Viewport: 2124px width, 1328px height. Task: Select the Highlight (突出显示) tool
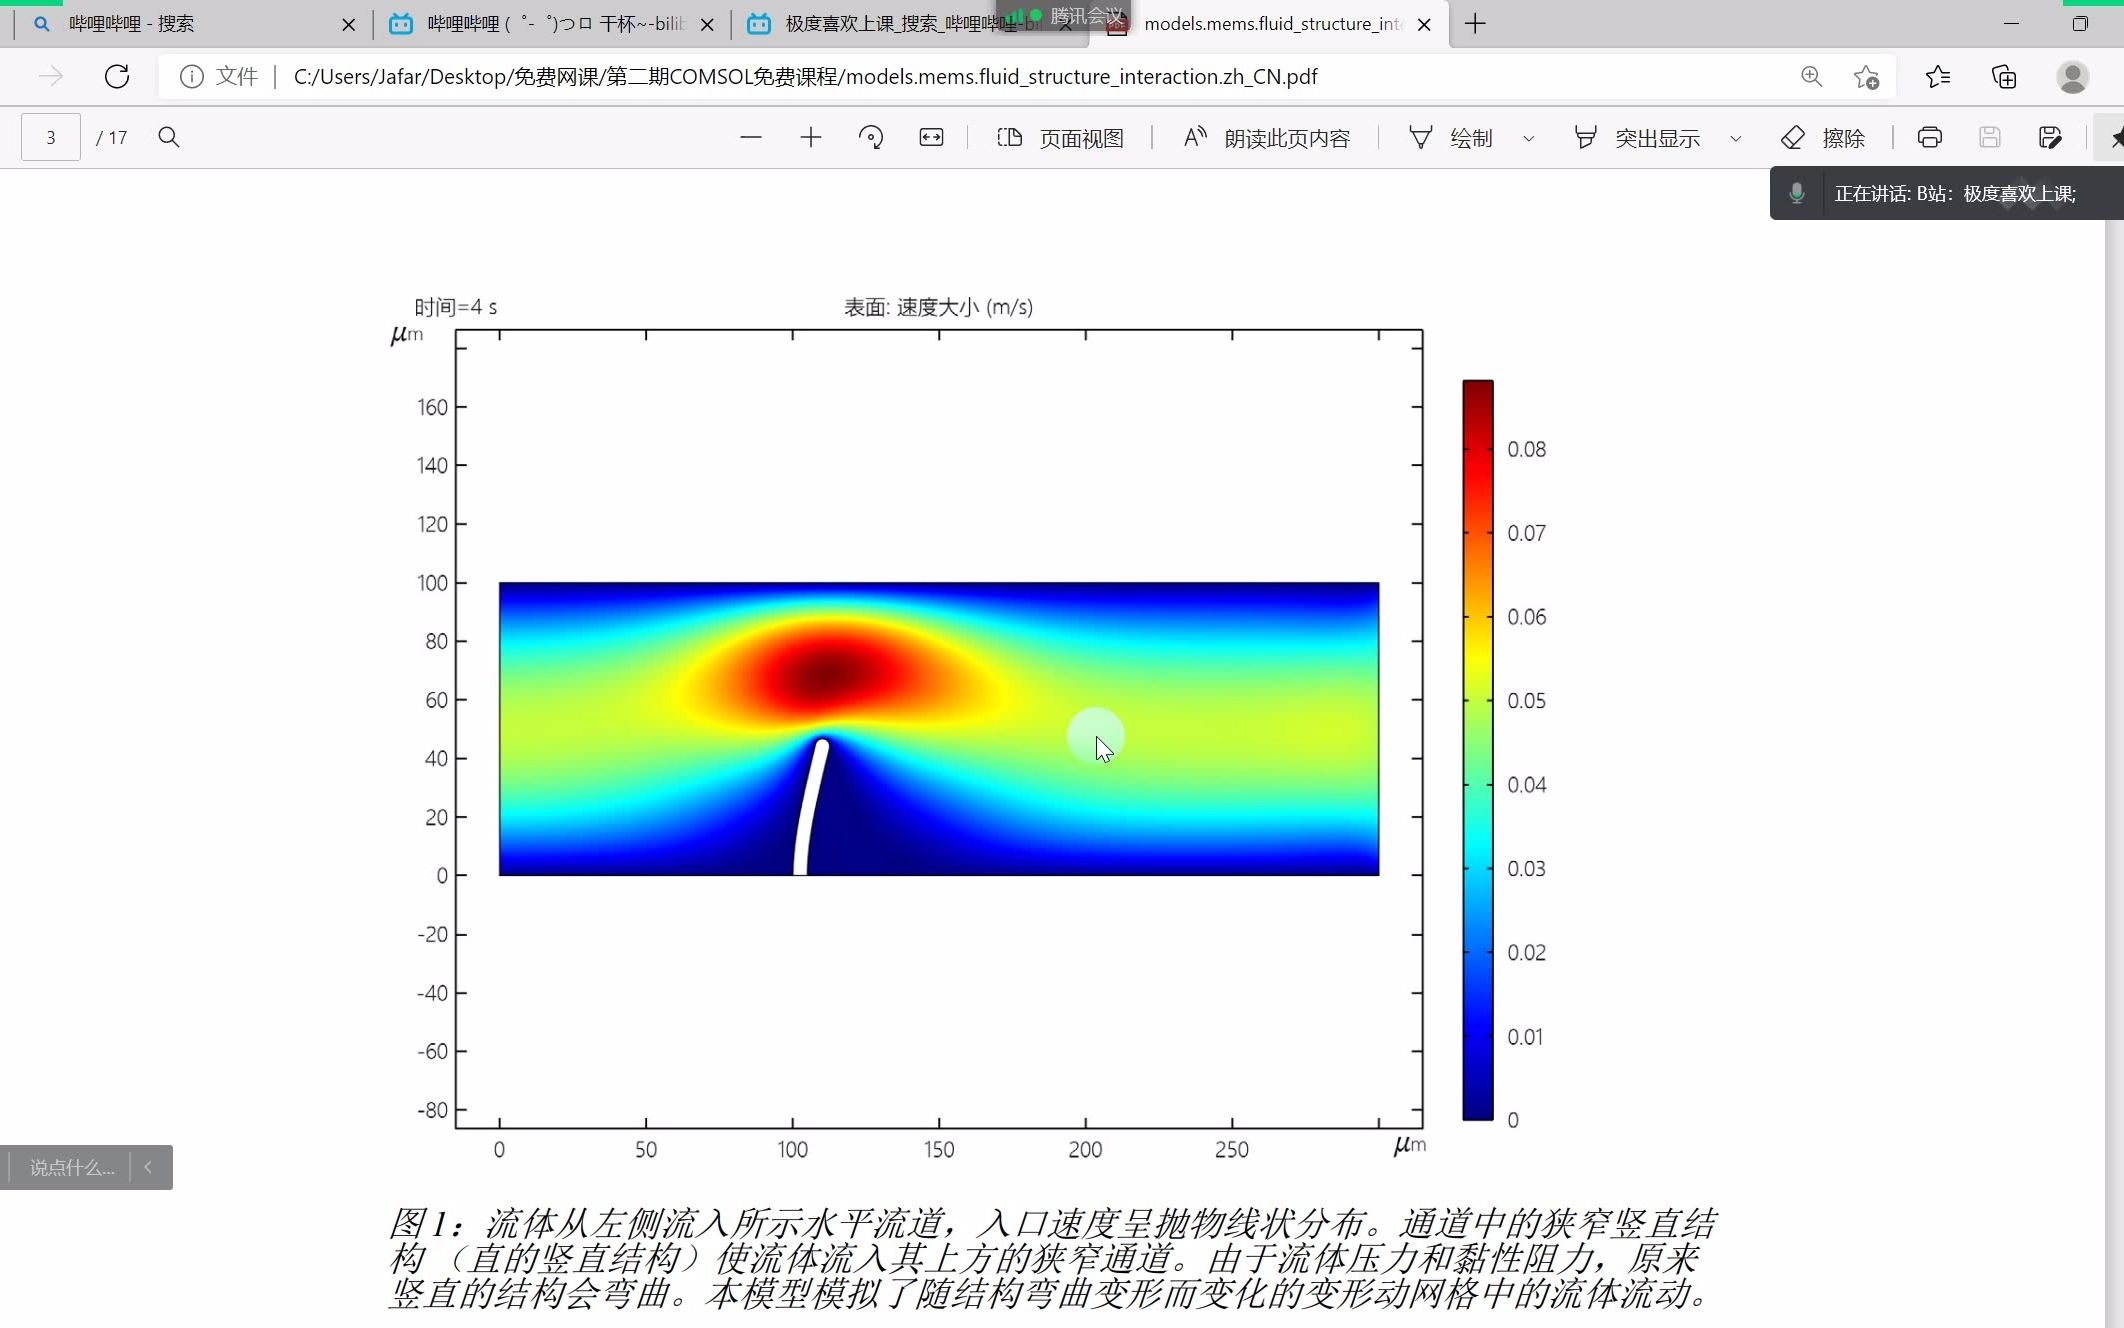(1637, 138)
